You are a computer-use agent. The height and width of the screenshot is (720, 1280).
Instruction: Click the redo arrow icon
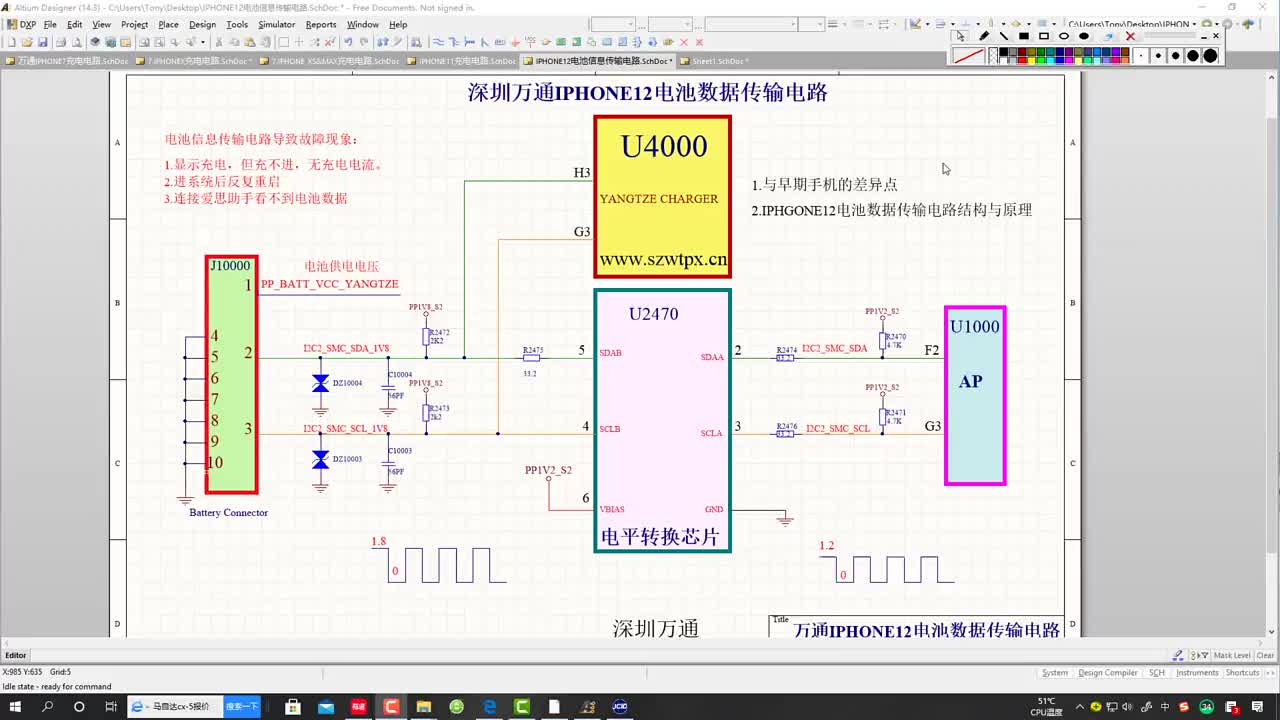(364, 42)
